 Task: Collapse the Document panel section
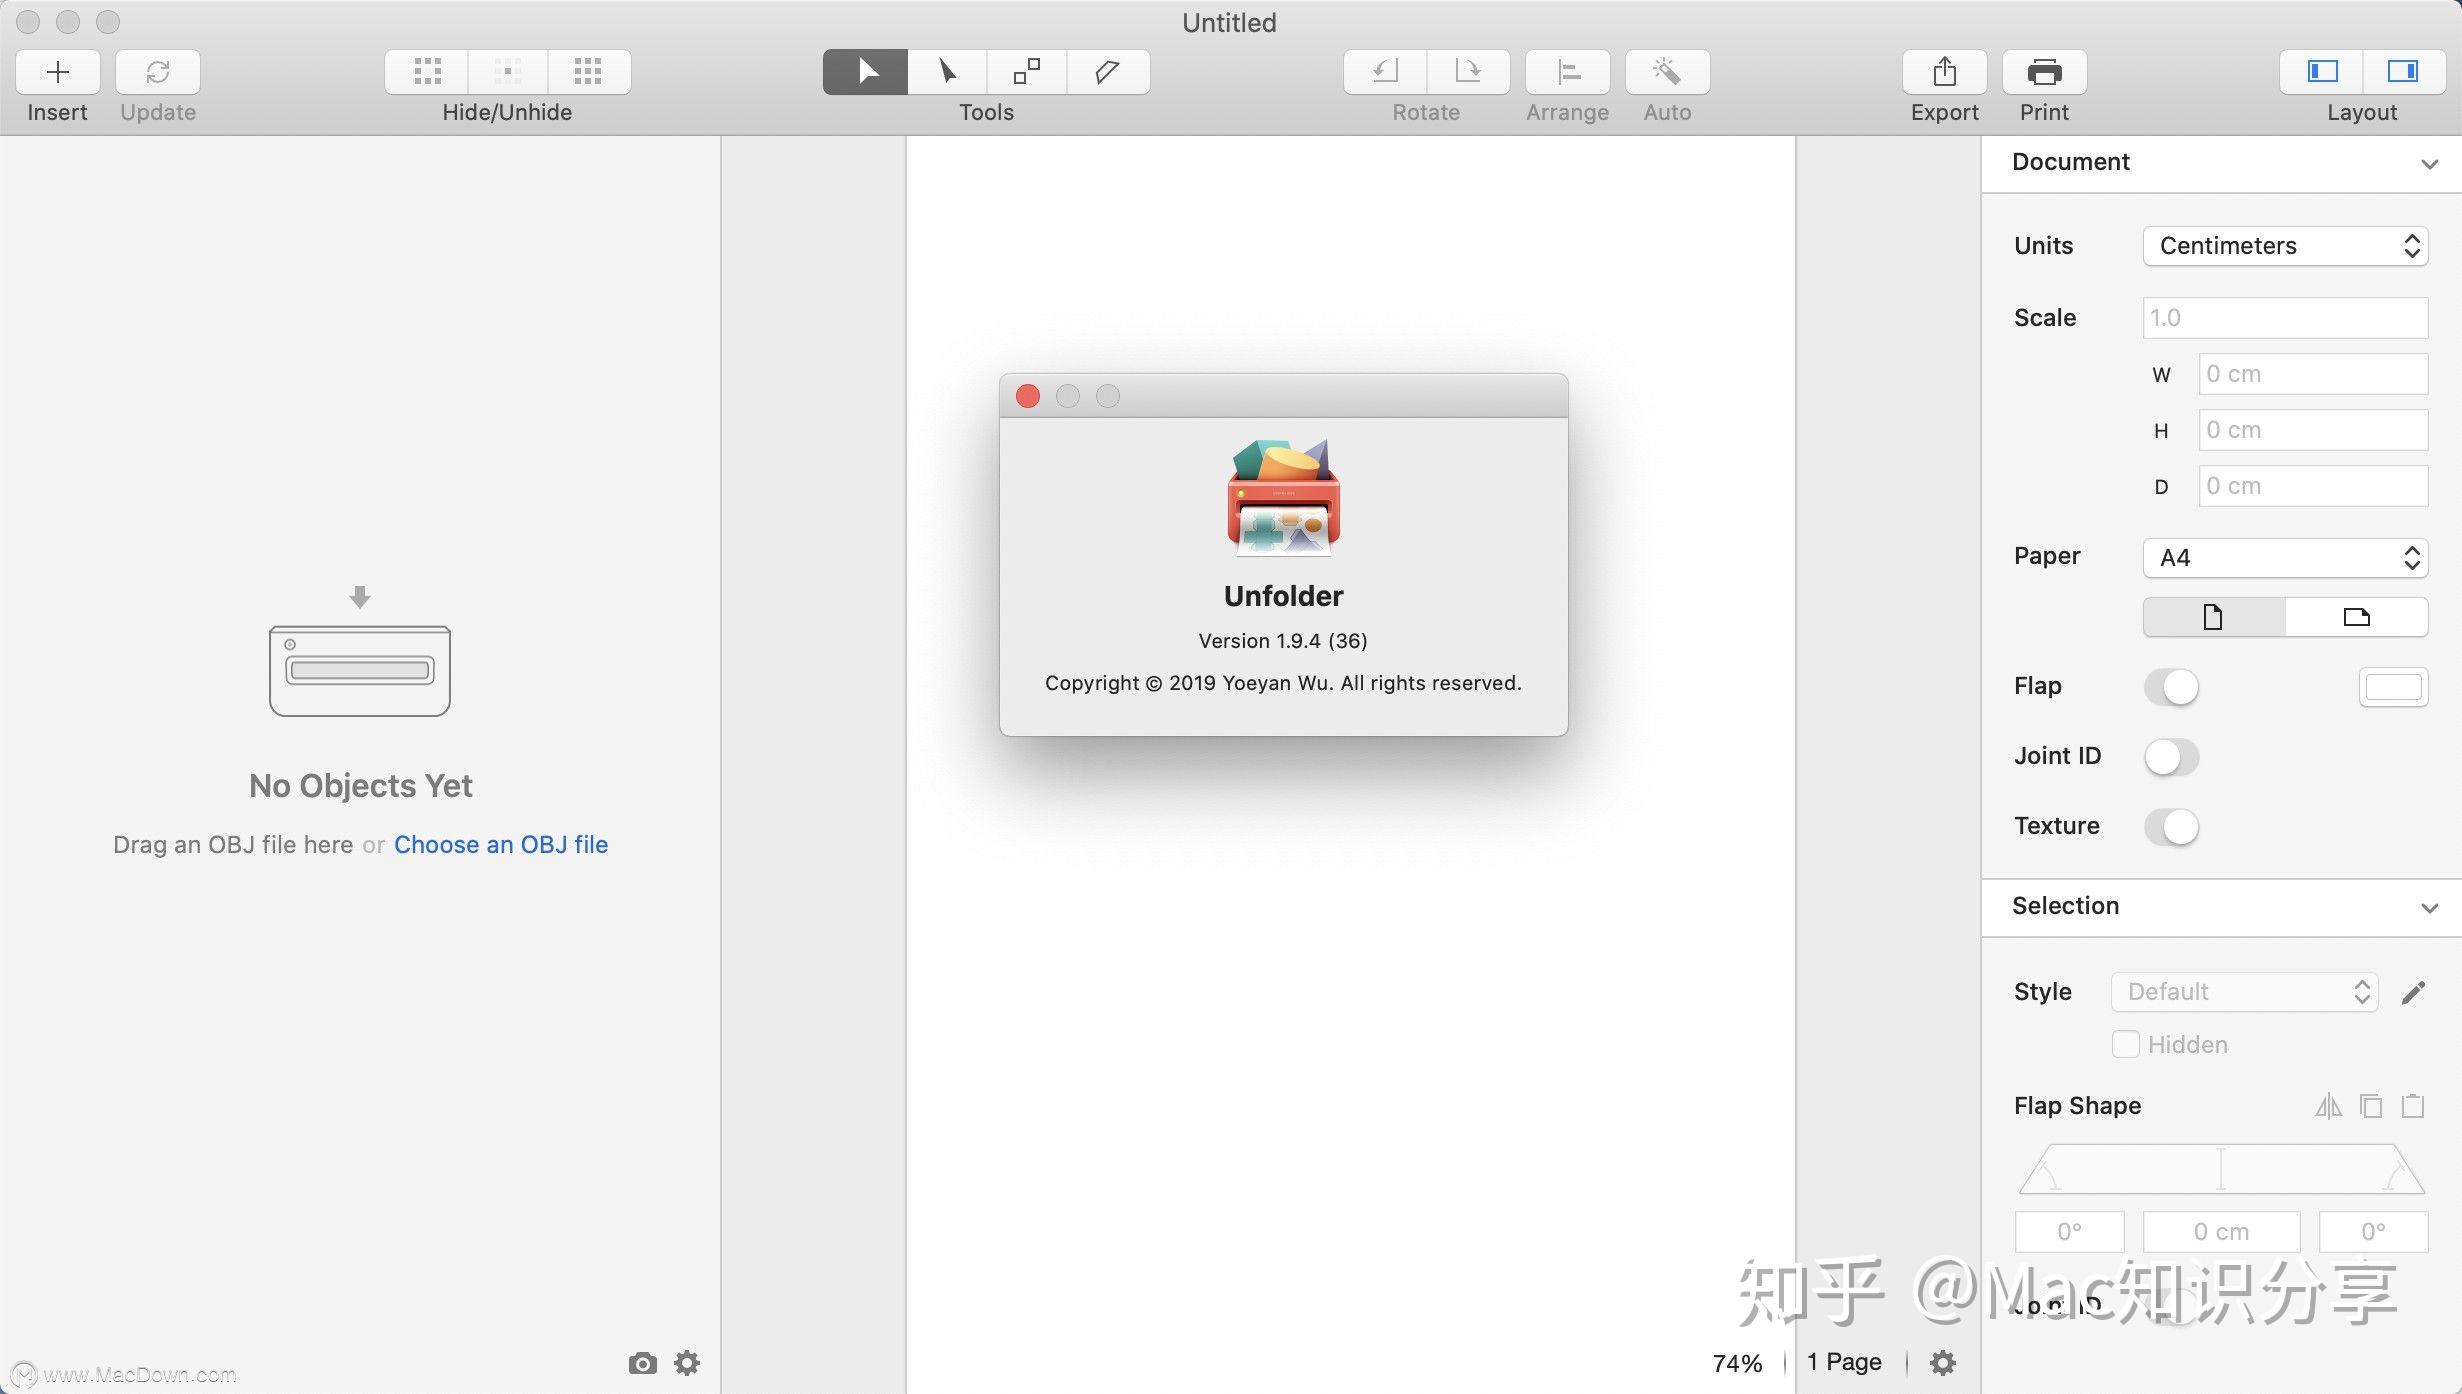[2432, 163]
